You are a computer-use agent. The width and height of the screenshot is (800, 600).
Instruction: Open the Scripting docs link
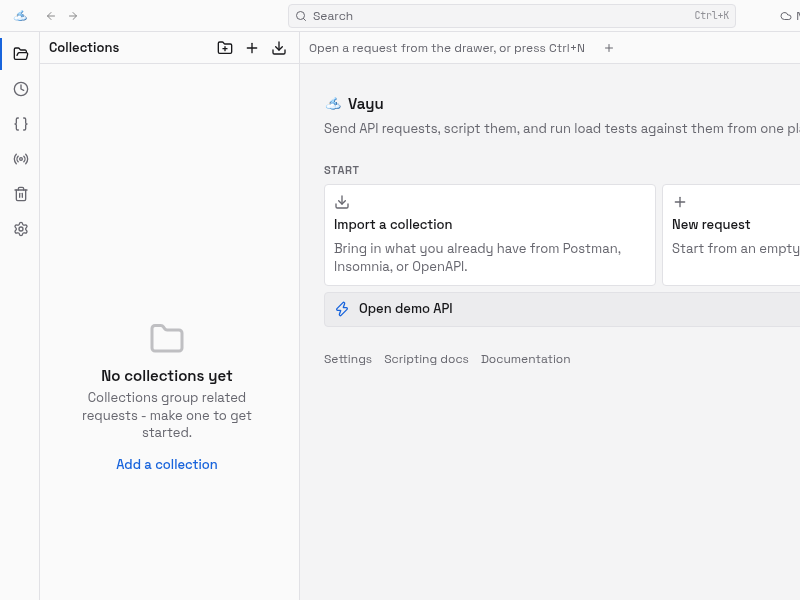[426, 359]
